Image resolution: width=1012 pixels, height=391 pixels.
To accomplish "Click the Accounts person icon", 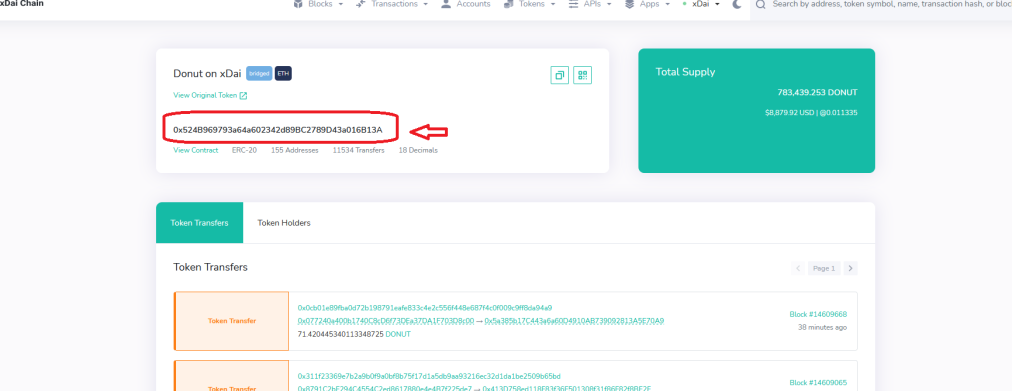I will pyautogui.click(x=446, y=4).
